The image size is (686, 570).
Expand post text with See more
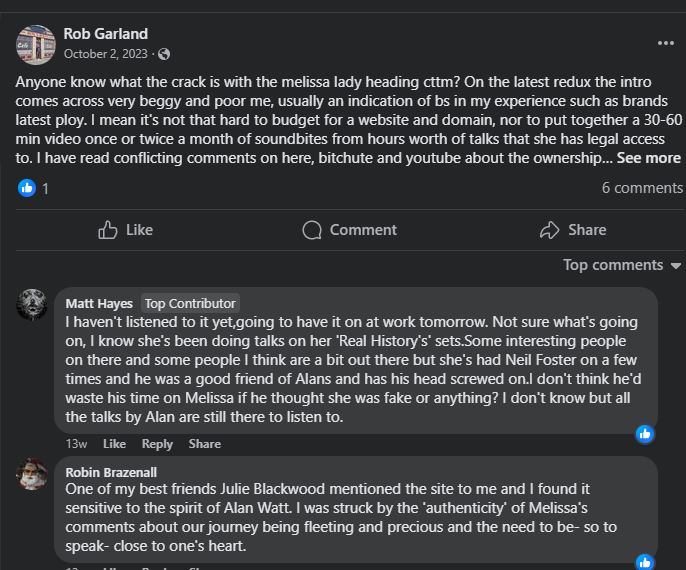pos(648,158)
